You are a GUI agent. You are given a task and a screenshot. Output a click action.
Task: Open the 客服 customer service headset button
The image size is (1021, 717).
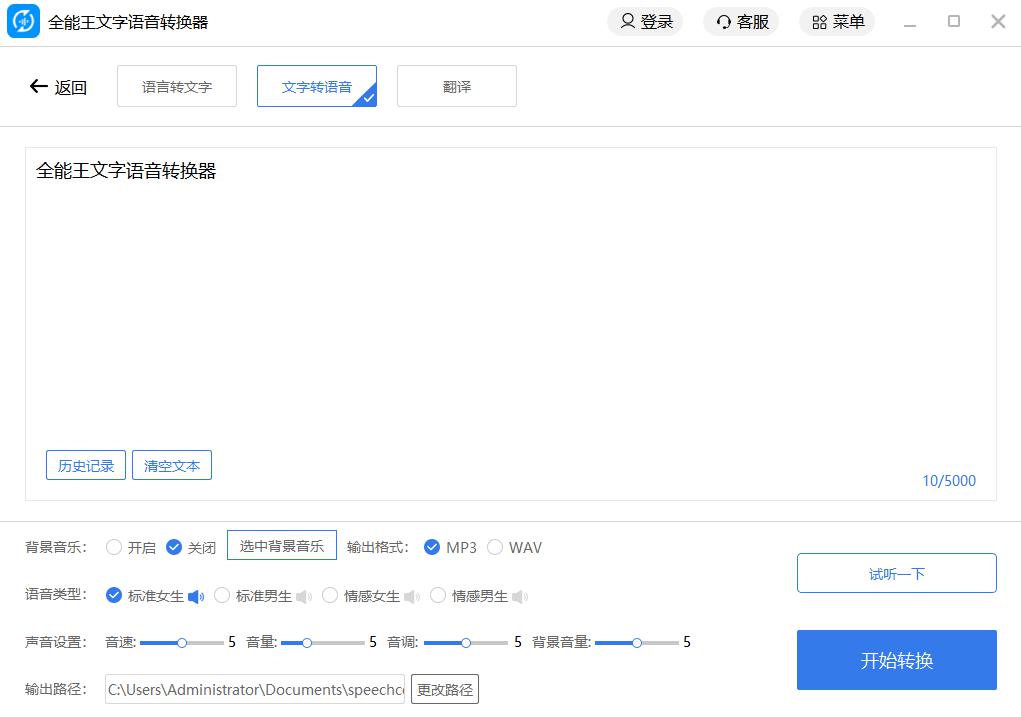tap(742, 22)
